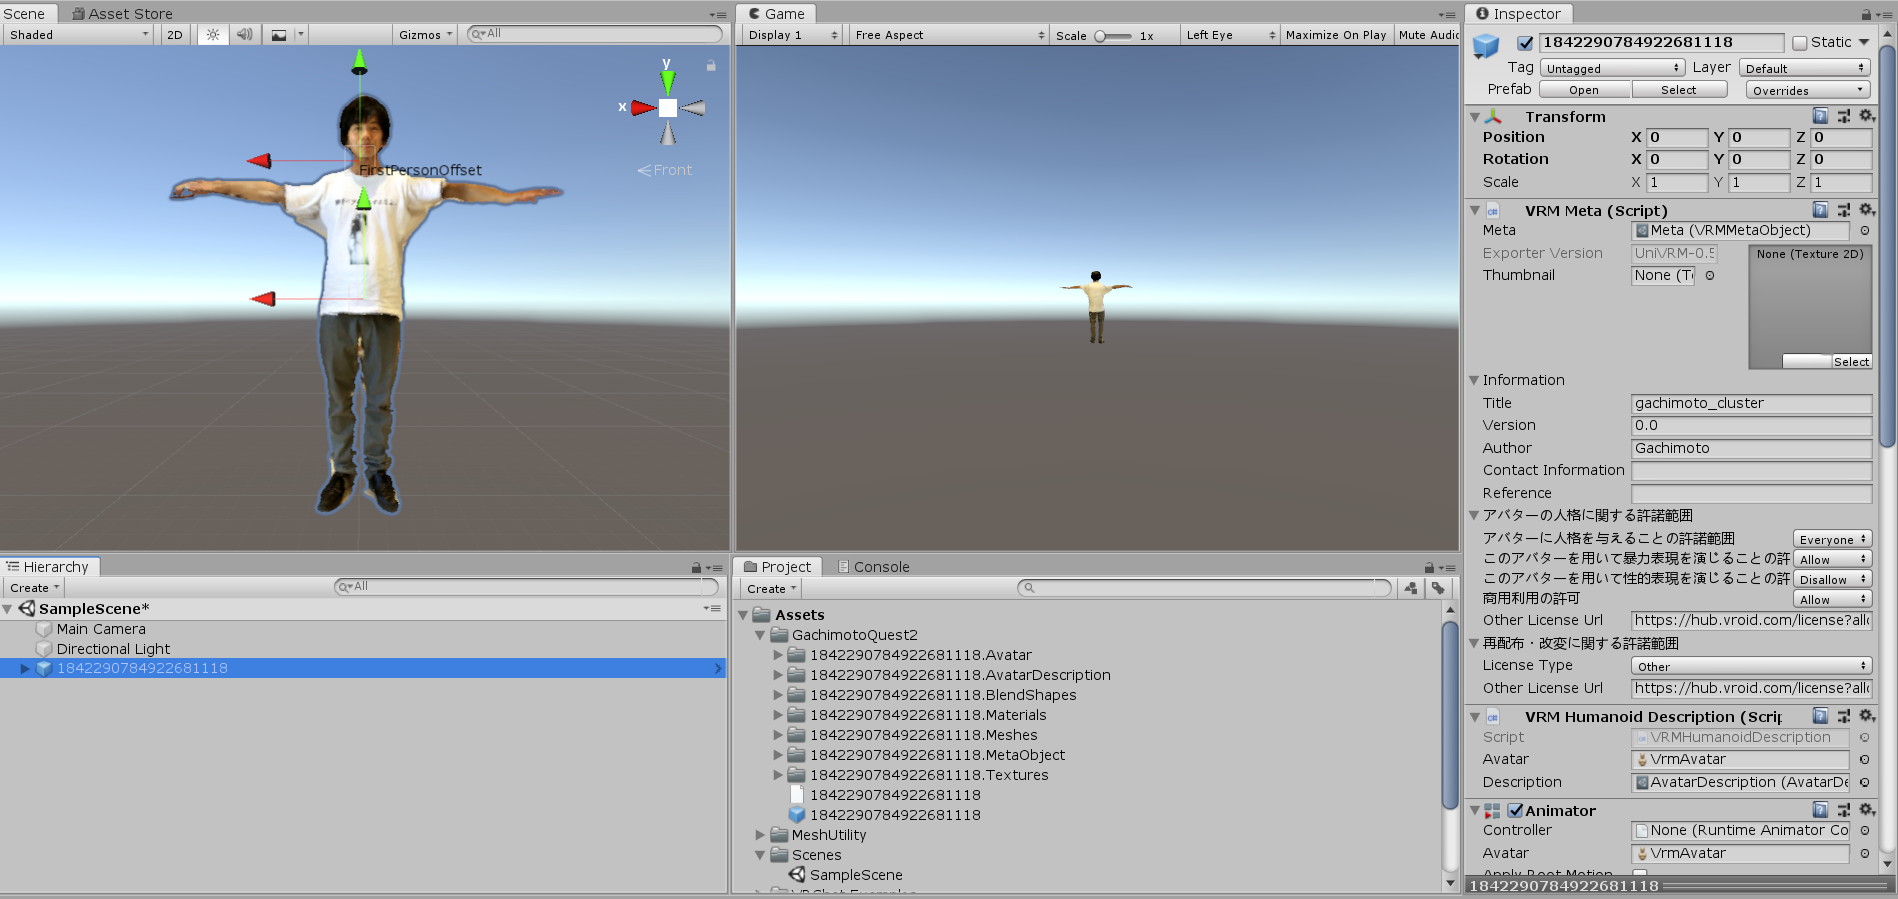
Task: Select the Inspector tab
Action: [1518, 14]
